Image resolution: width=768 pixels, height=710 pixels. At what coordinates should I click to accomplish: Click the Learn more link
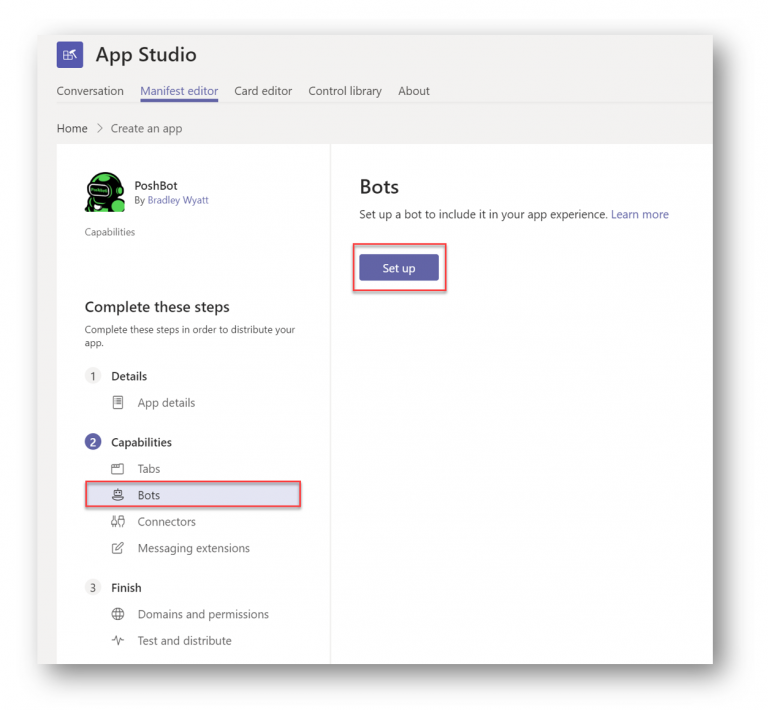(x=640, y=214)
